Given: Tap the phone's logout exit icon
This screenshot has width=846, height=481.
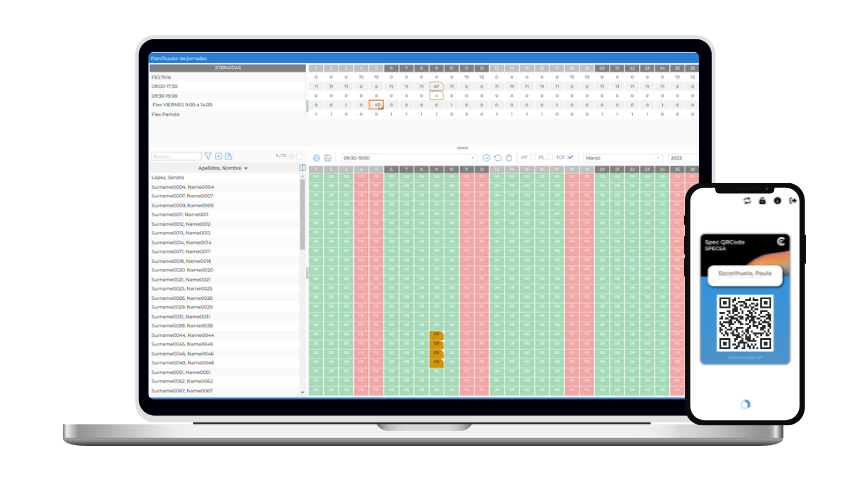Looking at the screenshot, I should click(793, 201).
